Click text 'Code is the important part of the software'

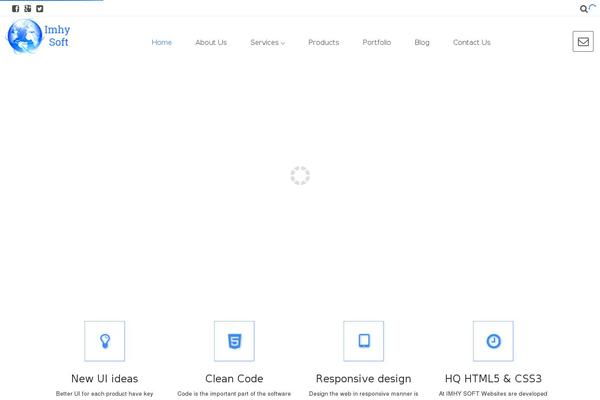tap(234, 394)
